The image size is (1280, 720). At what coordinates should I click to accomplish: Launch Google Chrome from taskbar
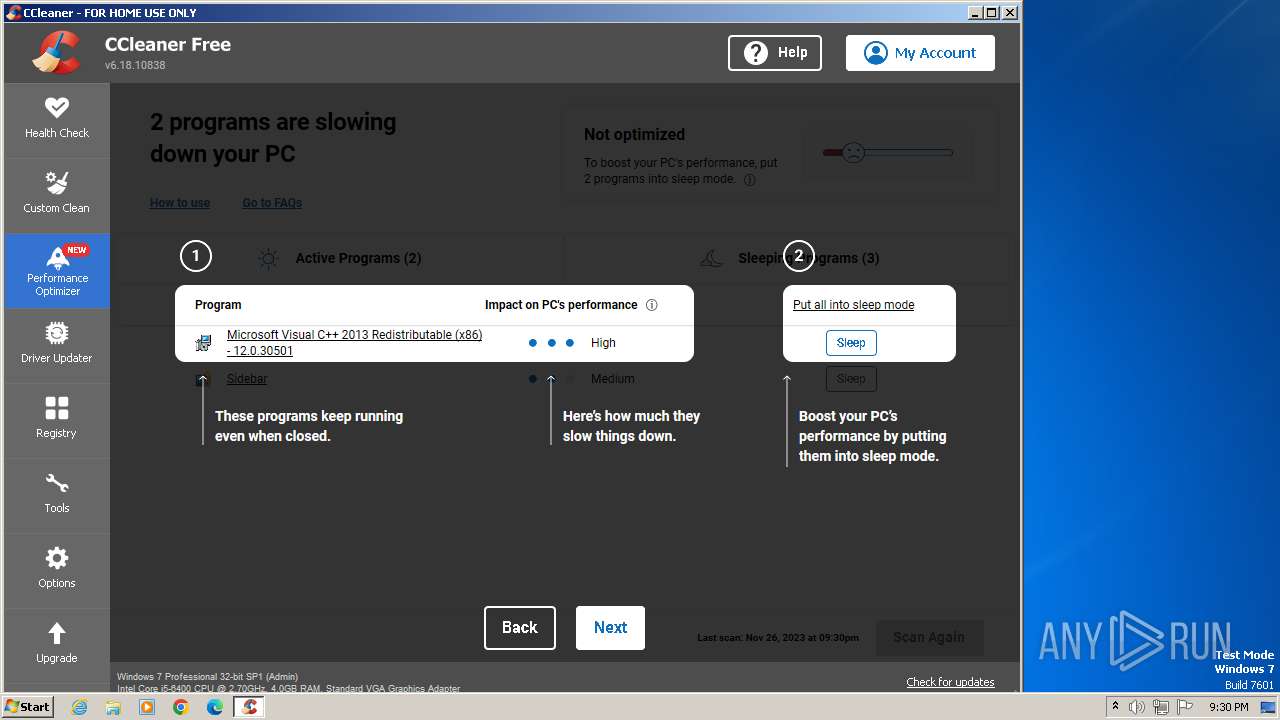click(181, 707)
